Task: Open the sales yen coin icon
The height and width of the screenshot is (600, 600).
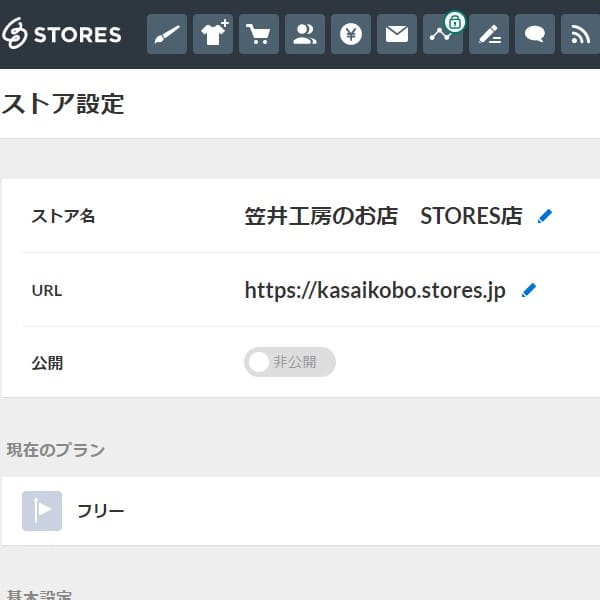Action: click(x=351, y=34)
